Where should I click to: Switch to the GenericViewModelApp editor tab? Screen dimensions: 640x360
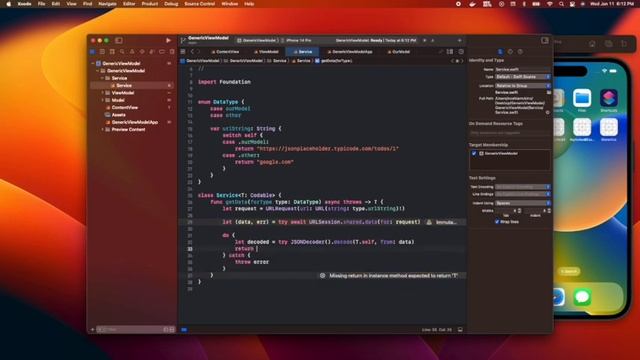pyautogui.click(x=350, y=52)
